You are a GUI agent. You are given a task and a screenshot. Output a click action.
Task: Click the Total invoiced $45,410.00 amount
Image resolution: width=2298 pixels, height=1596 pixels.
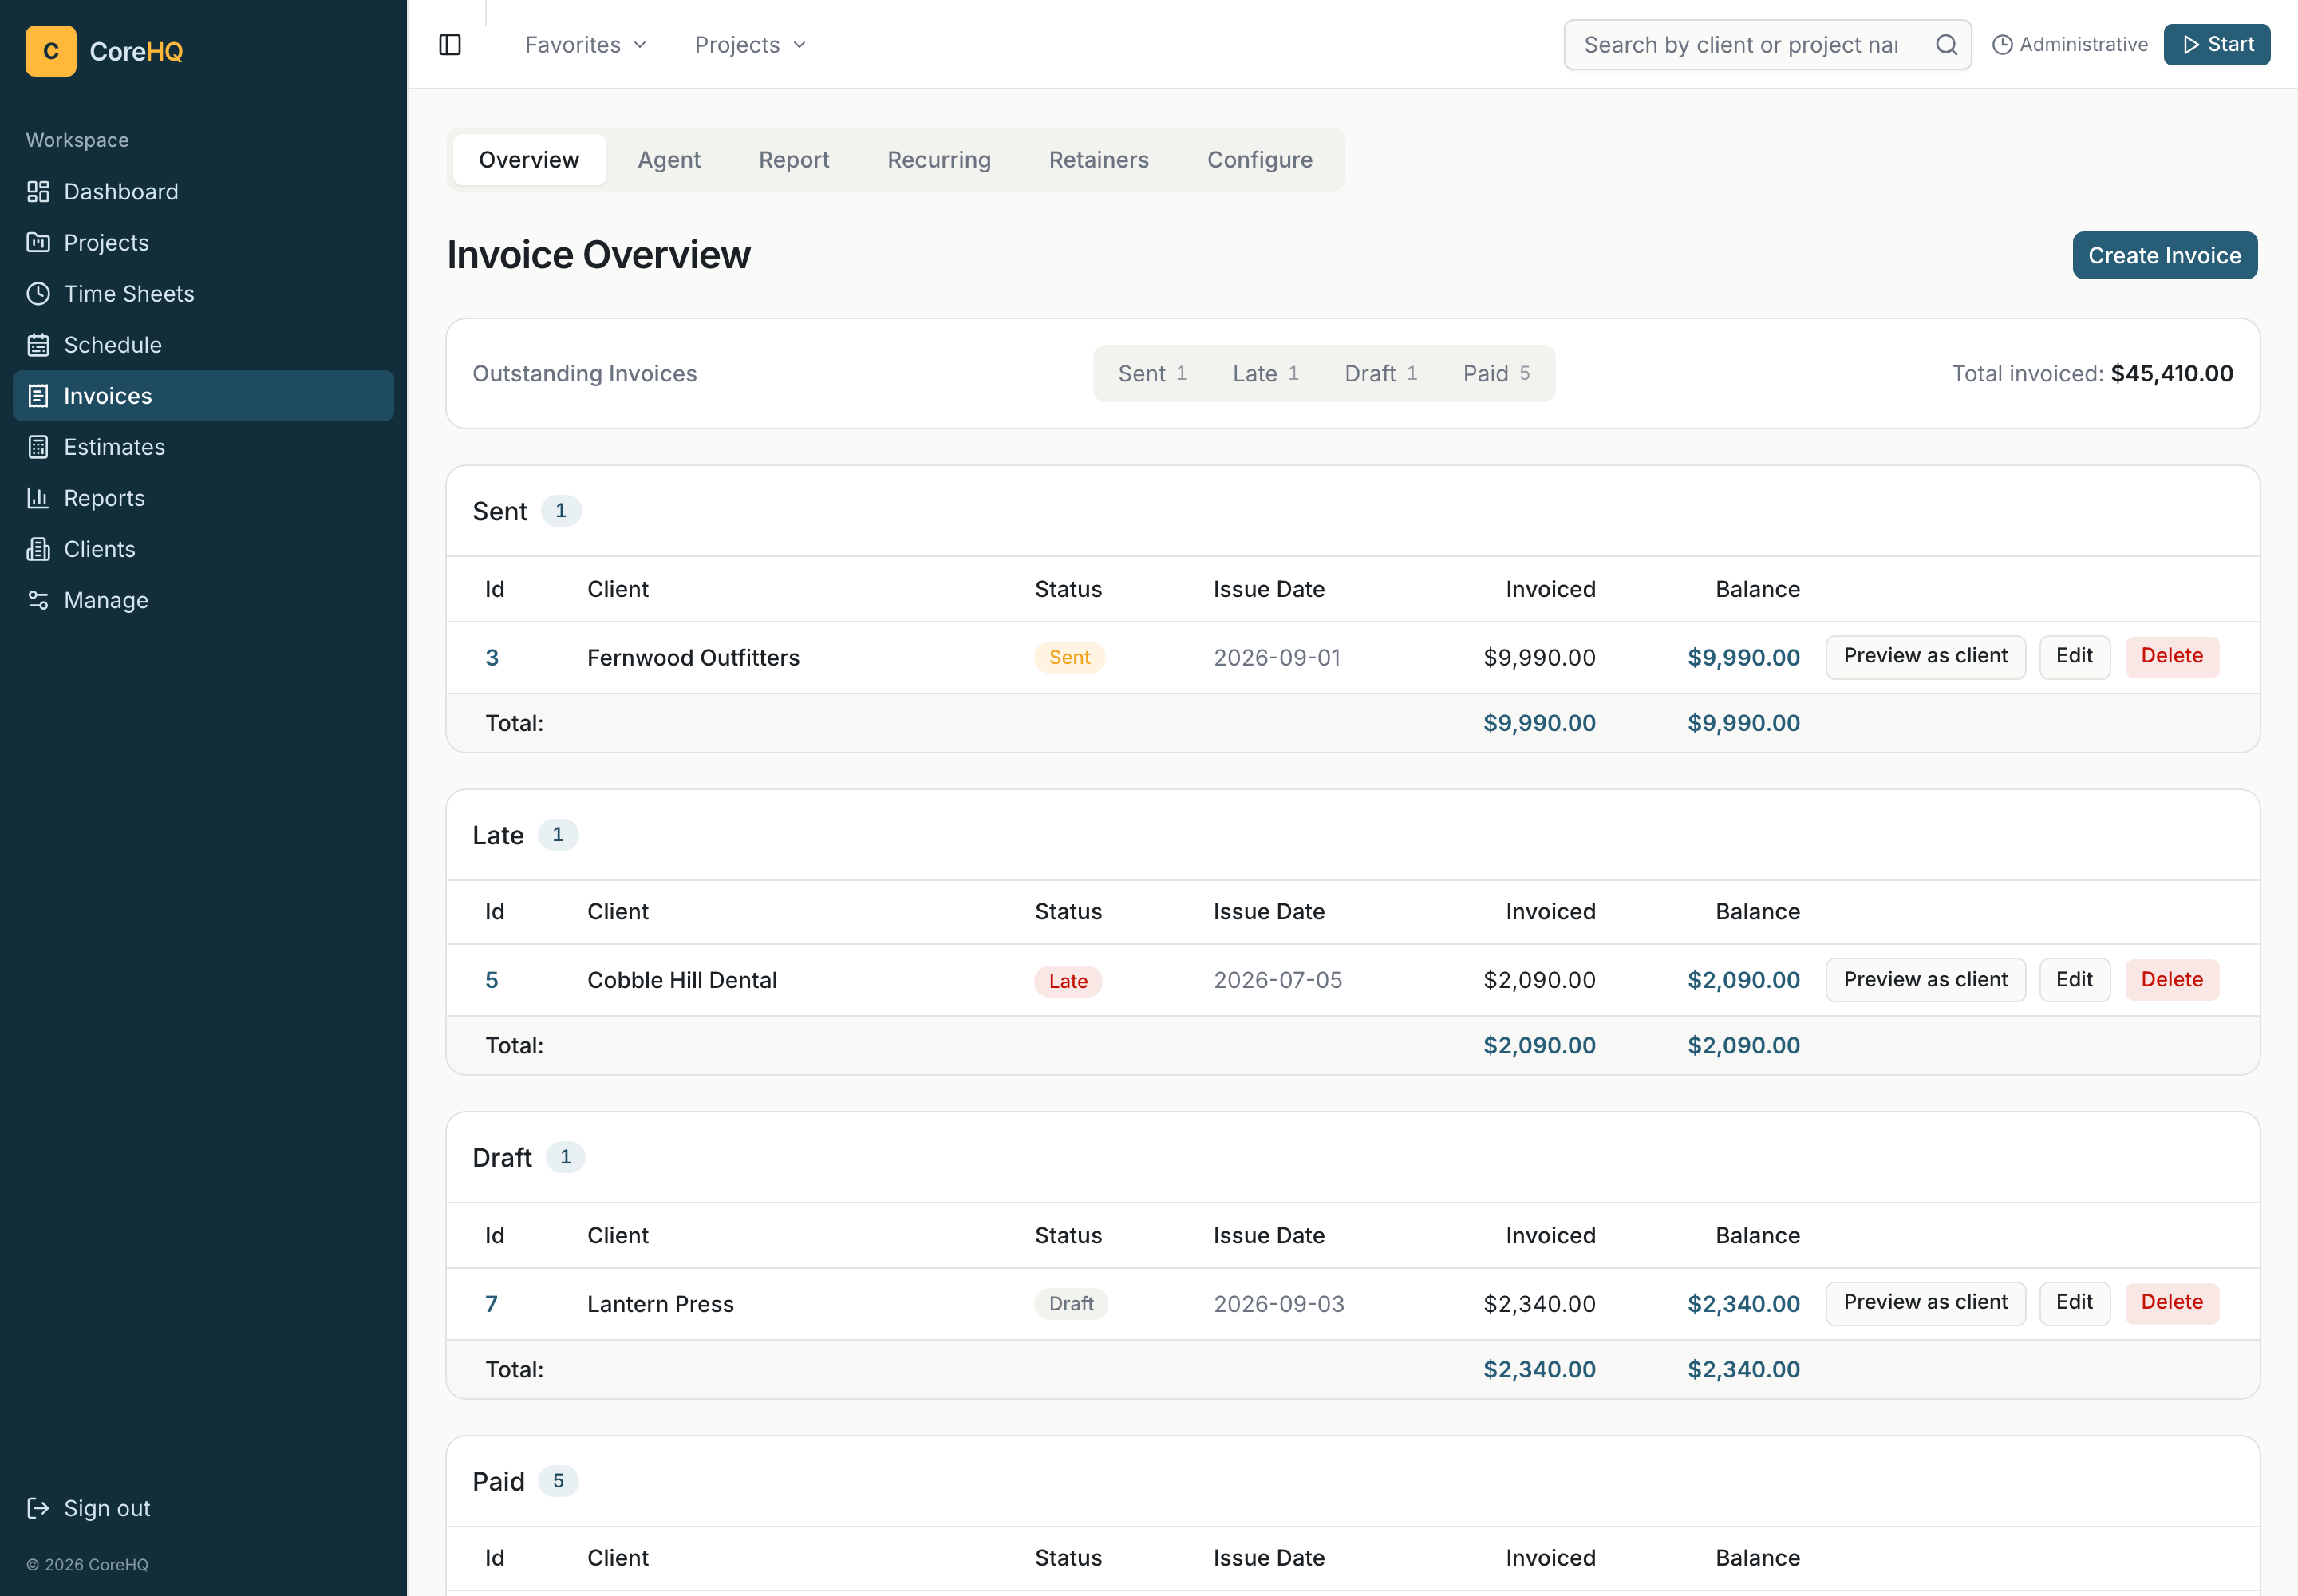click(2172, 374)
